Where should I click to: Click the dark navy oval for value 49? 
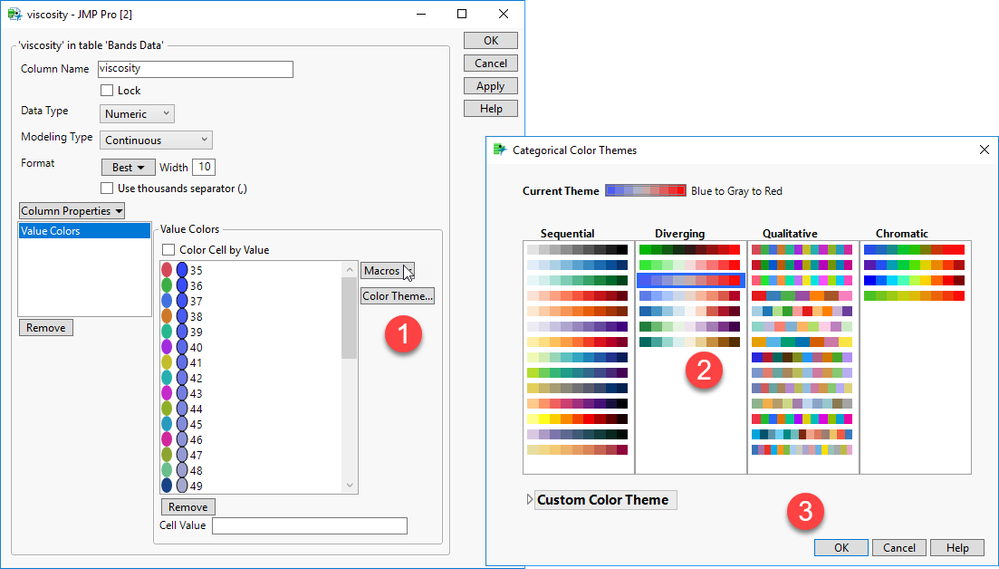pyautogui.click(x=167, y=486)
